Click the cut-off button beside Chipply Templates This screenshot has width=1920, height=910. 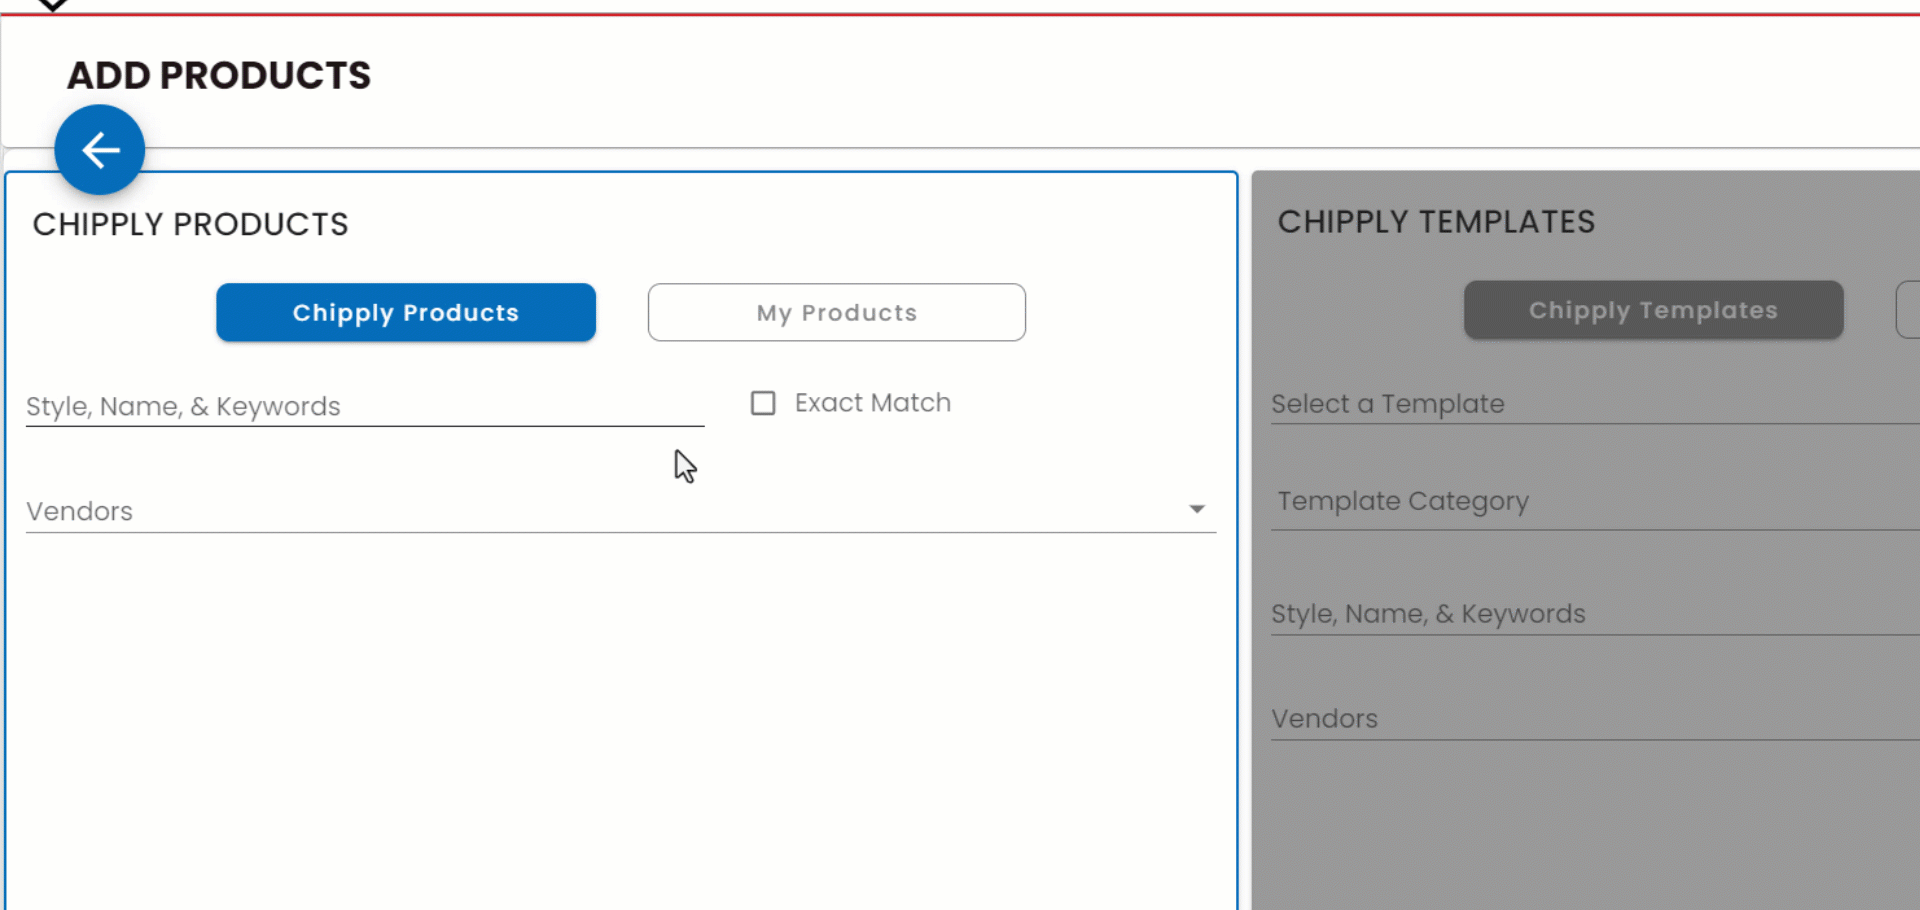[x=1908, y=310]
